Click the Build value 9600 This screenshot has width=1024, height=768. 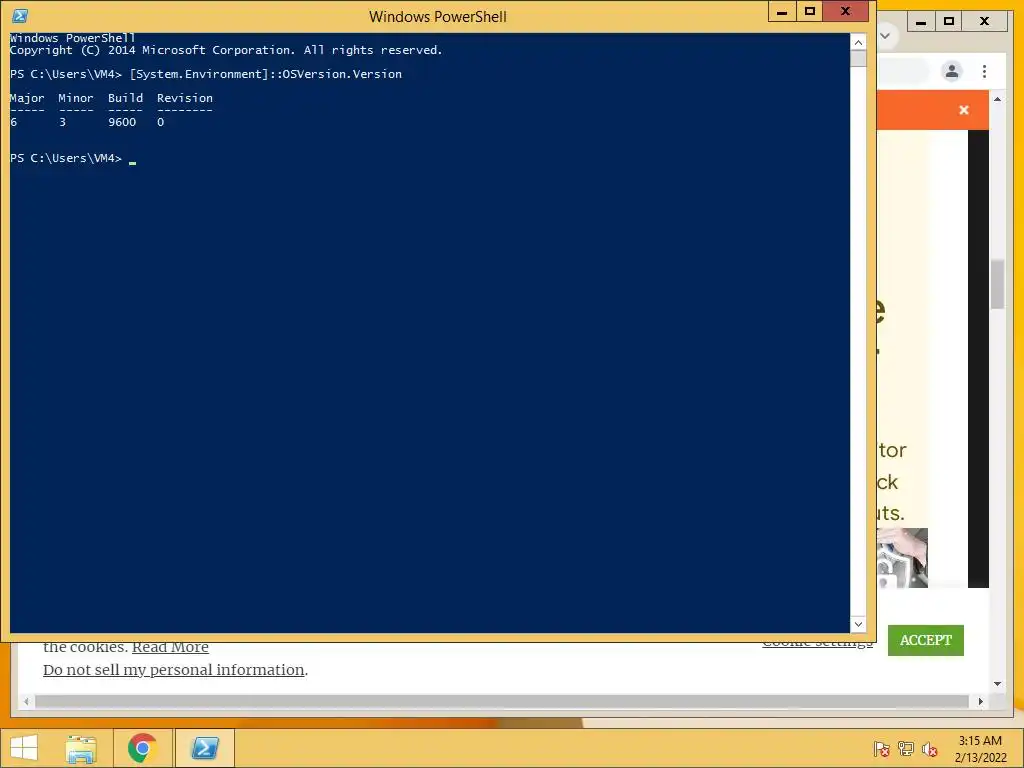[122, 122]
